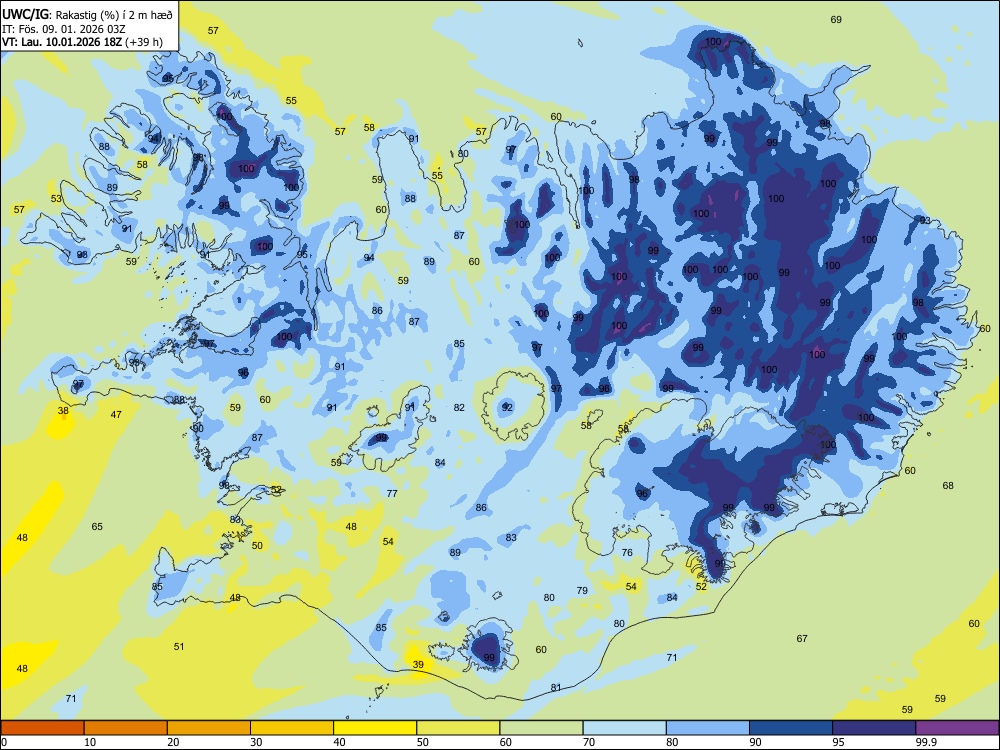Click the map value '77' in the central highlands
This screenshot has height=750, width=1000.
[392, 494]
